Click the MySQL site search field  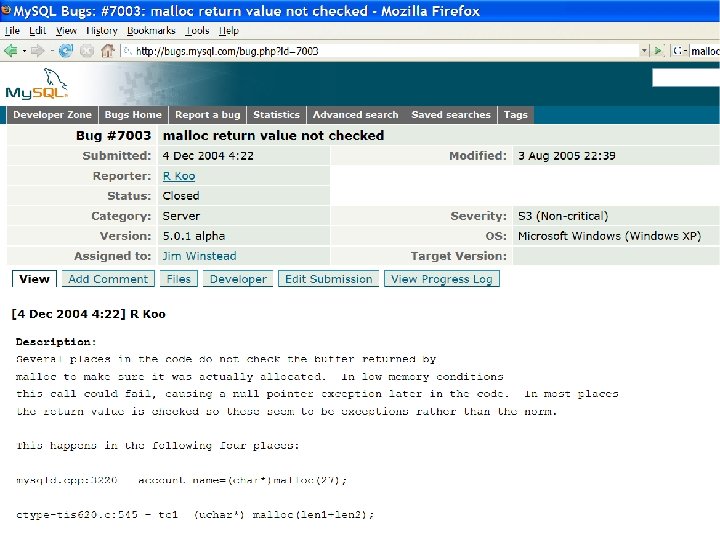686,78
